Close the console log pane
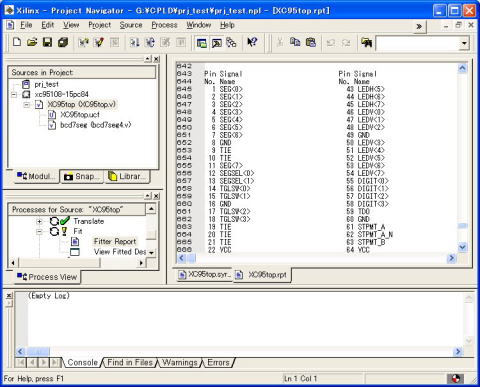Screen dimensions: 480x387 (9, 295)
